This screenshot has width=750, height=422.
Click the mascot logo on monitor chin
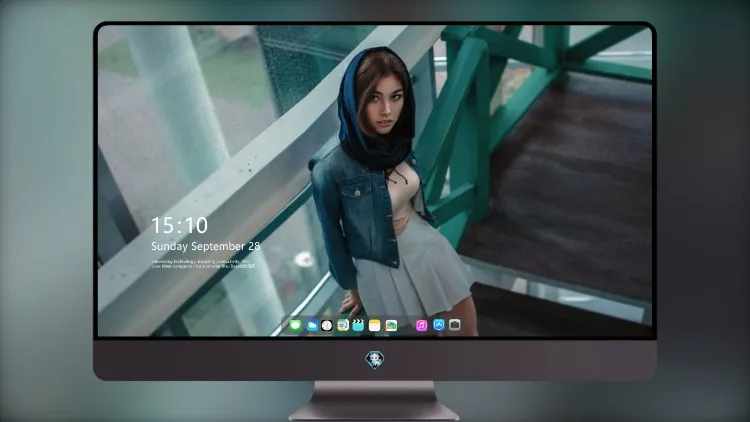(375, 360)
